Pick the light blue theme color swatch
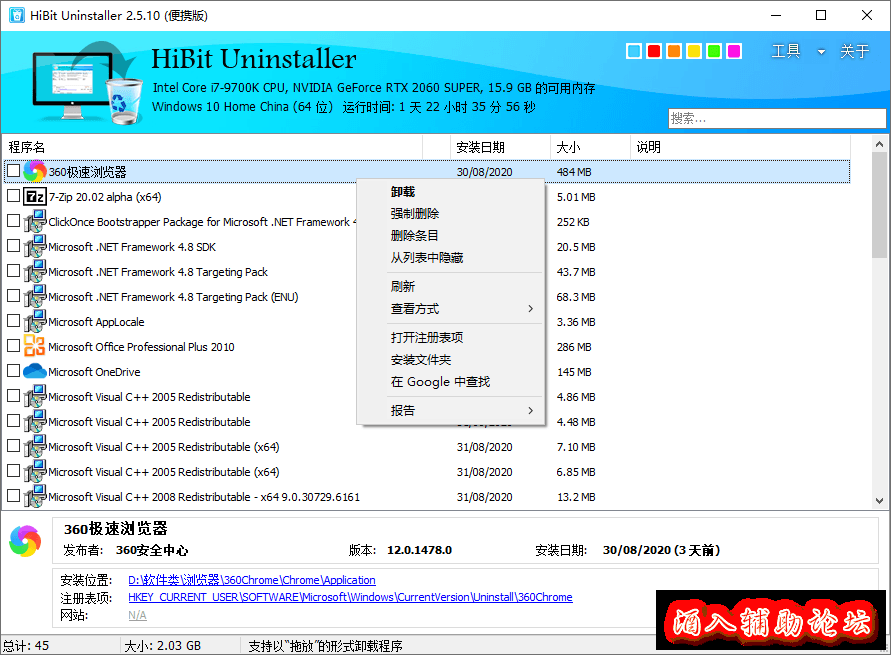This screenshot has width=891, height=655. coord(634,51)
